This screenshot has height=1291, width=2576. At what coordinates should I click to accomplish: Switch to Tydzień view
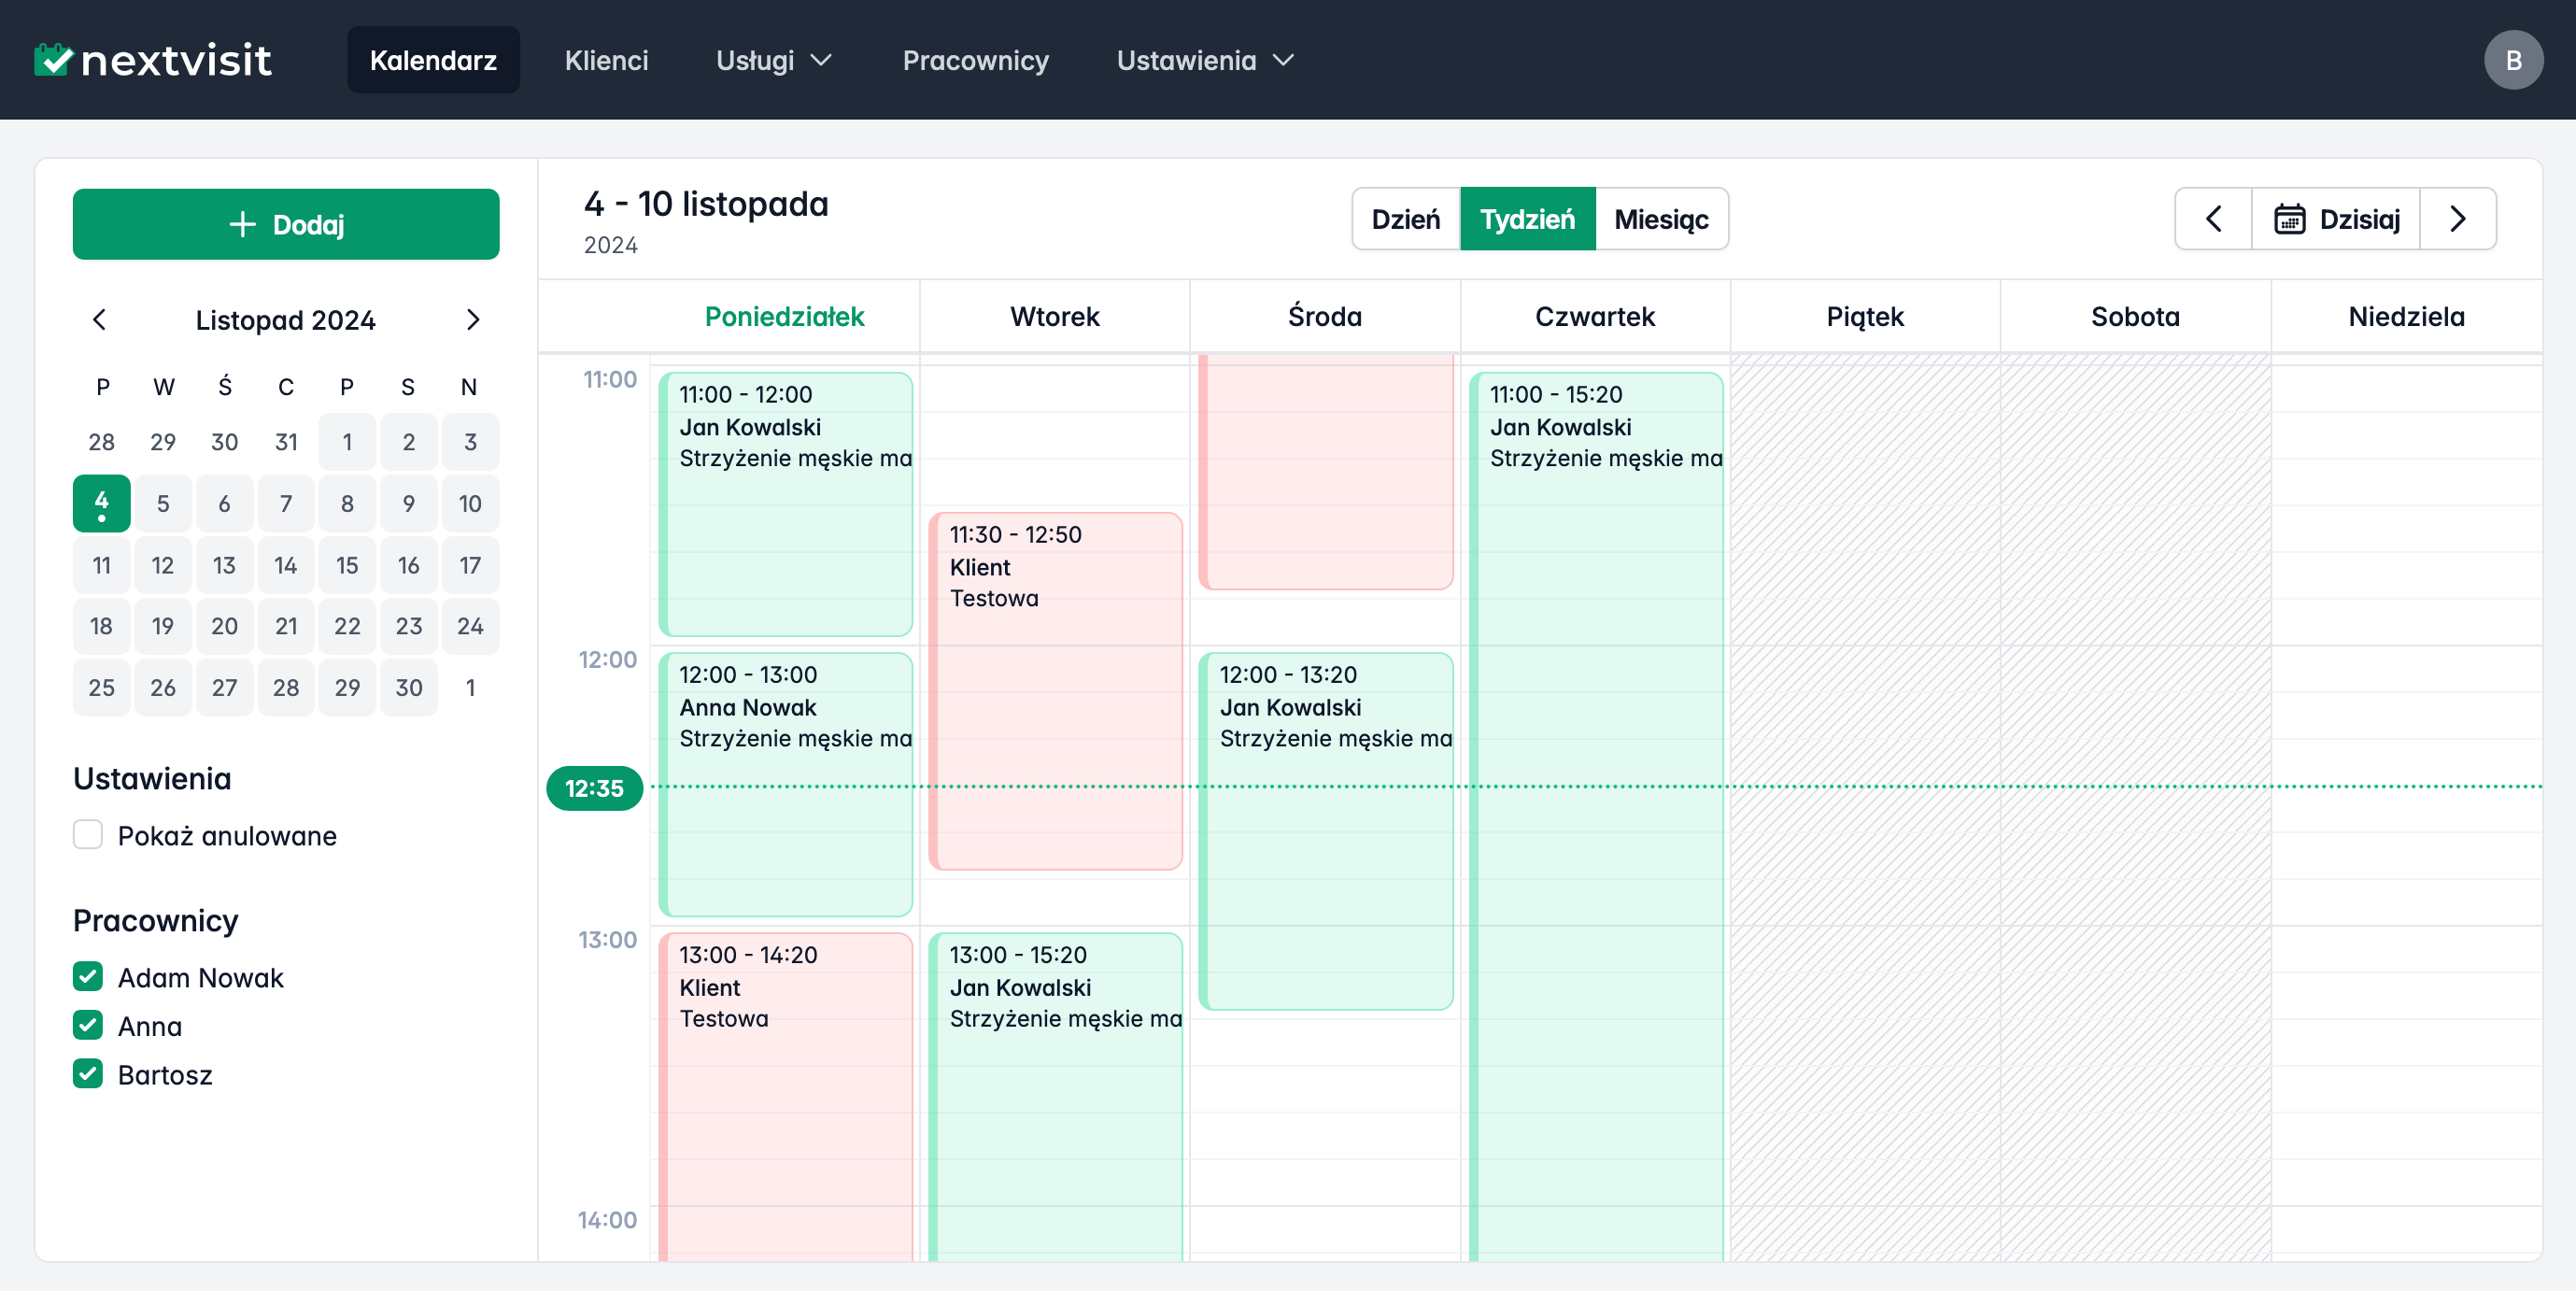click(x=1527, y=219)
